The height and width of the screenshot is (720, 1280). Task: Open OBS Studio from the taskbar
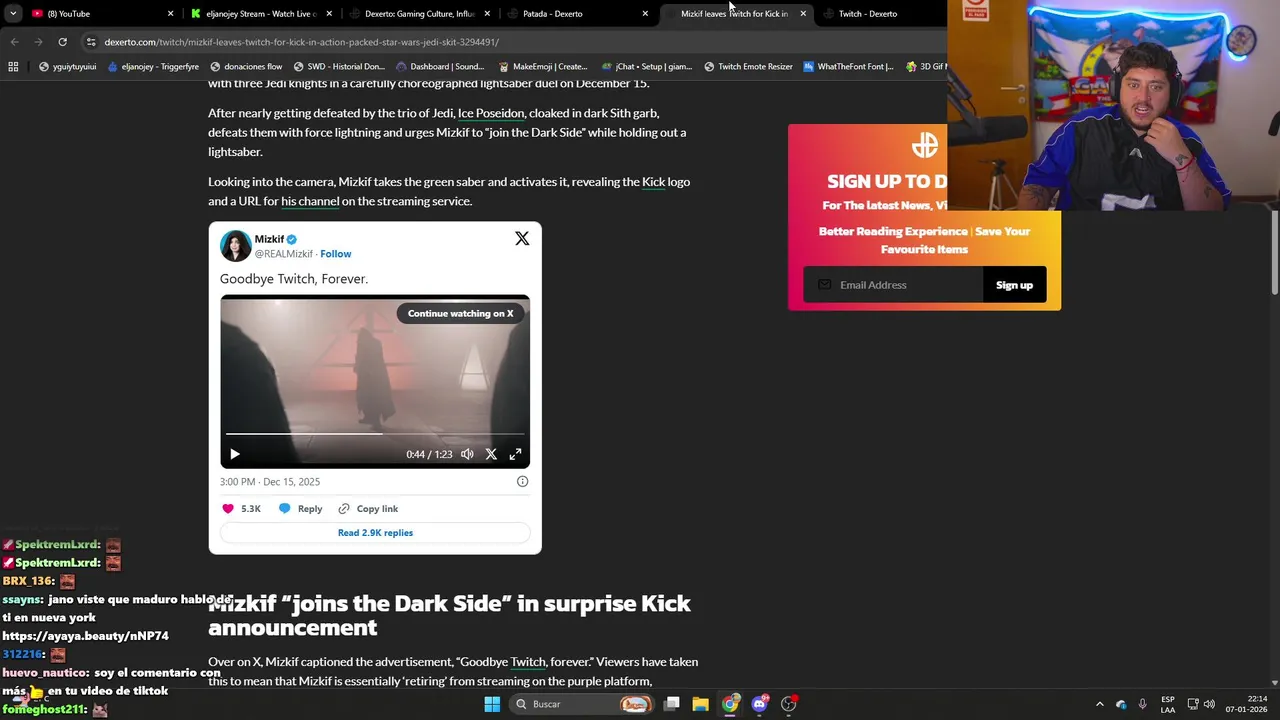789,704
